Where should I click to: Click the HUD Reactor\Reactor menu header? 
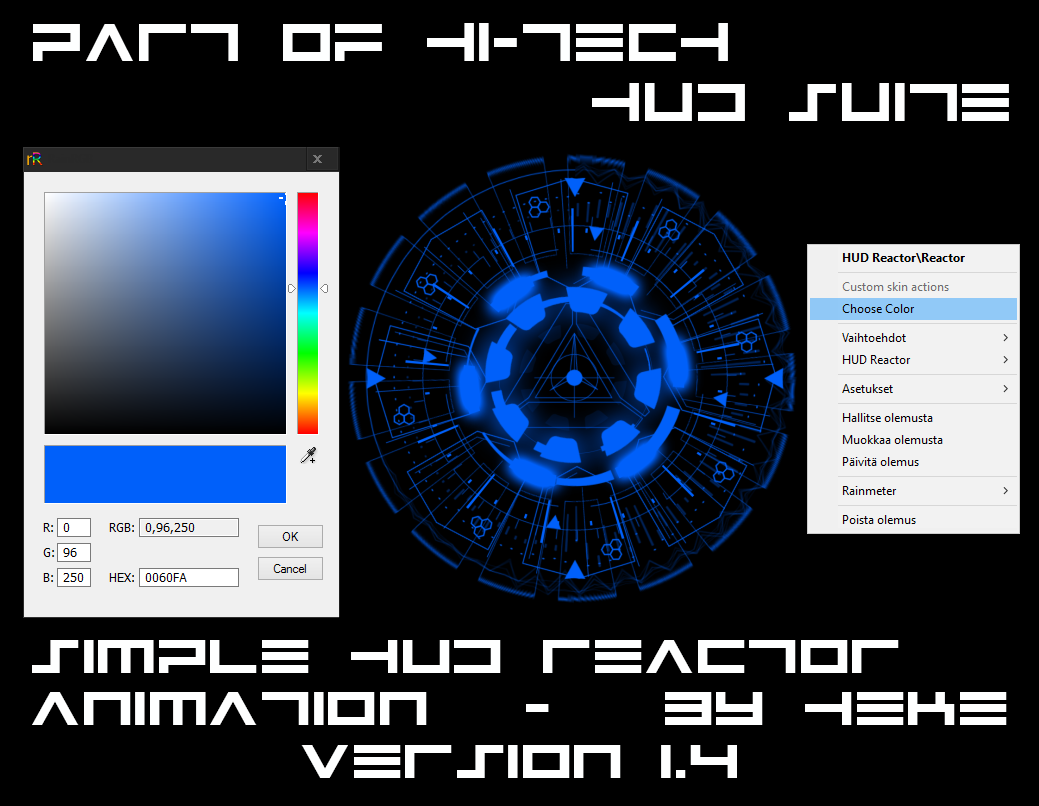pos(913,258)
